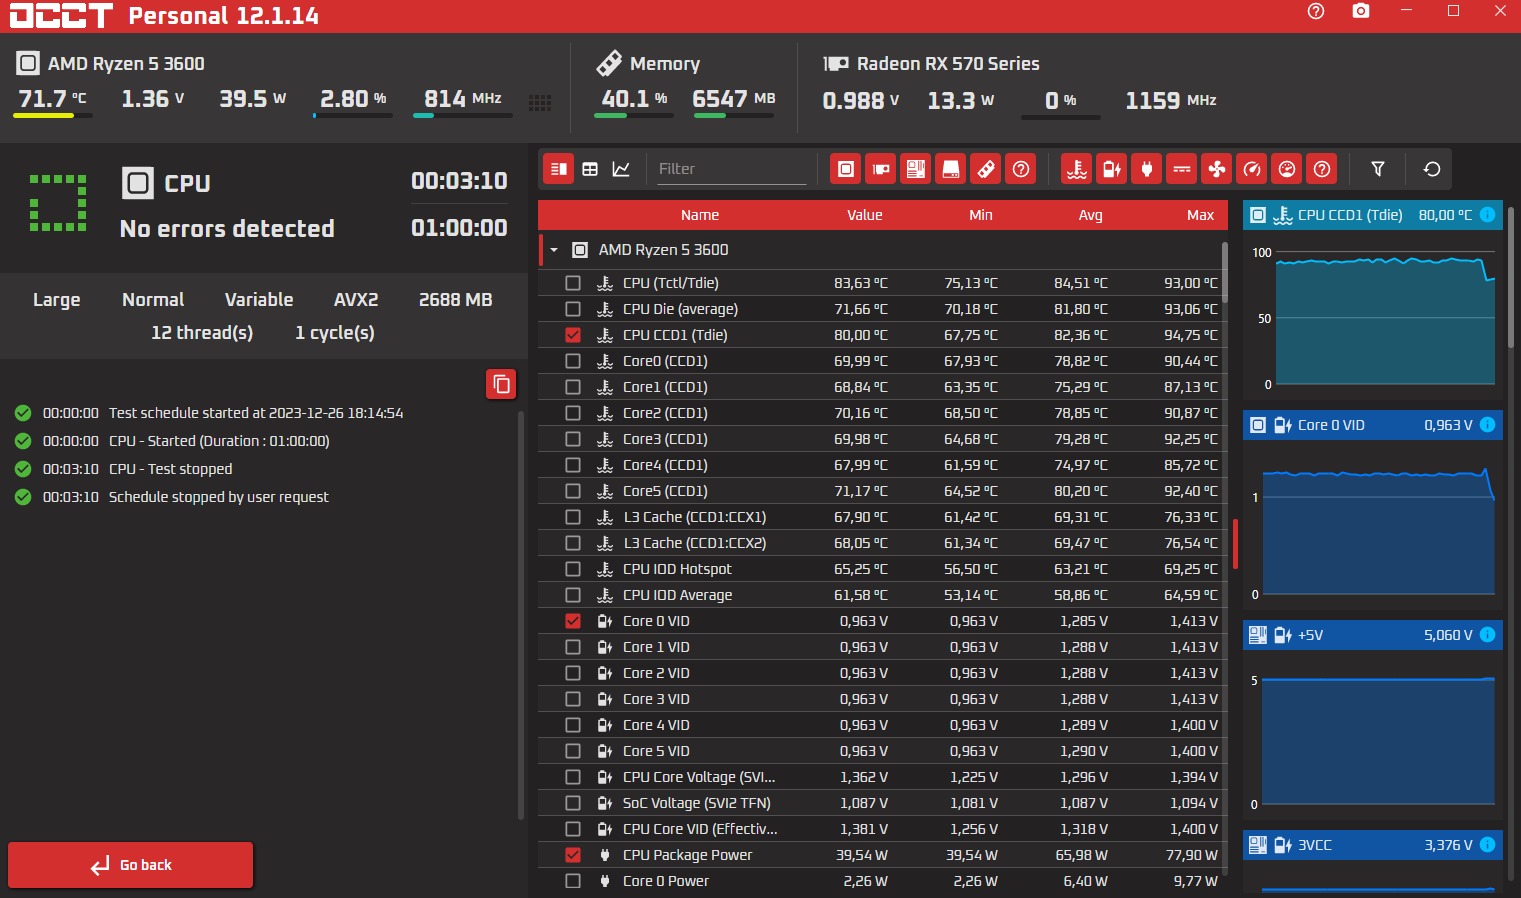
Task: Toggle fan sensor type filter
Action: 1217,169
